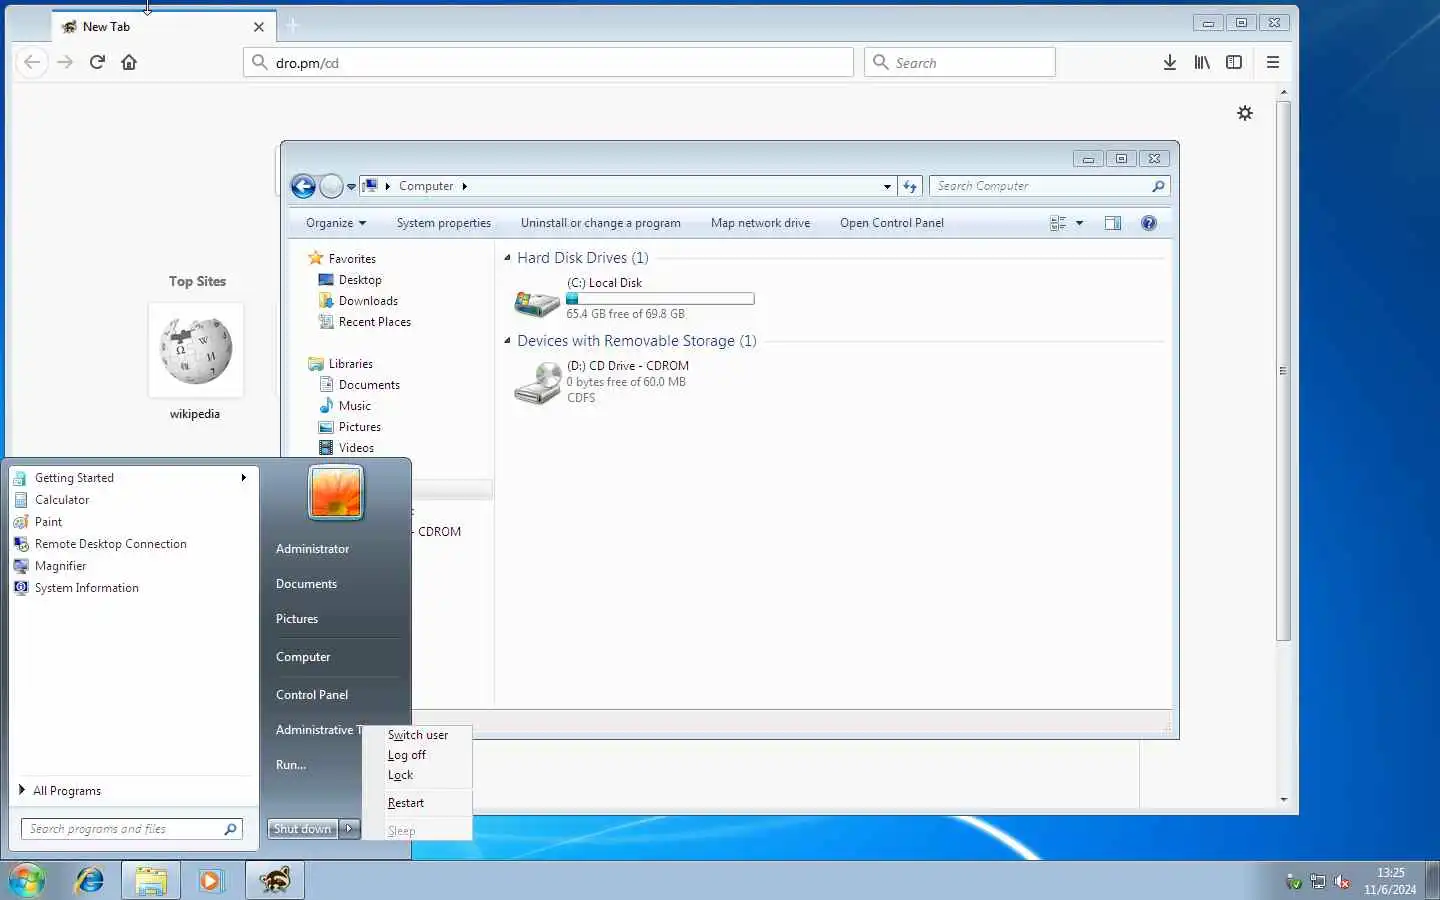Viewport: 1440px width, 900px height.
Task: Select Music library in navigation pane
Action: click(354, 406)
